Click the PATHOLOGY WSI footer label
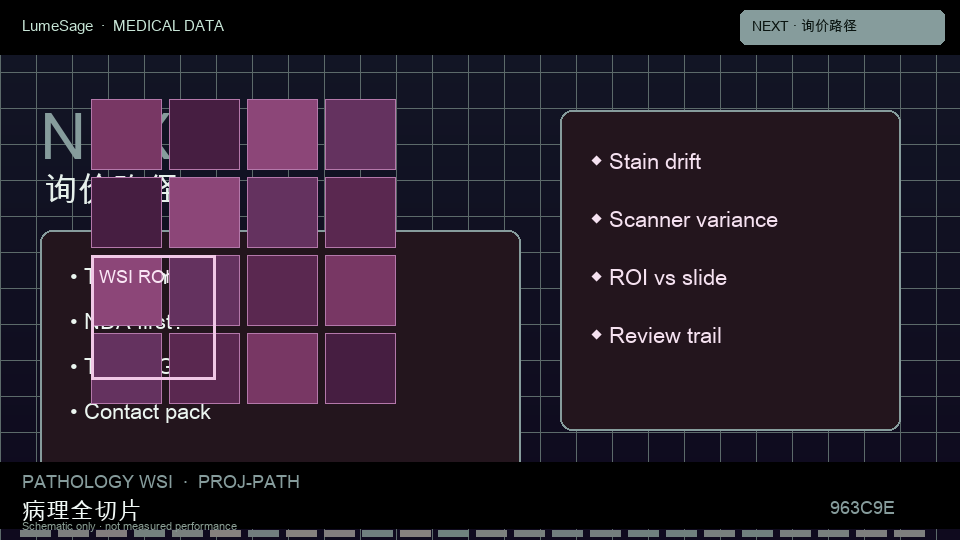Image resolution: width=960 pixels, height=540 pixels. (x=97, y=482)
